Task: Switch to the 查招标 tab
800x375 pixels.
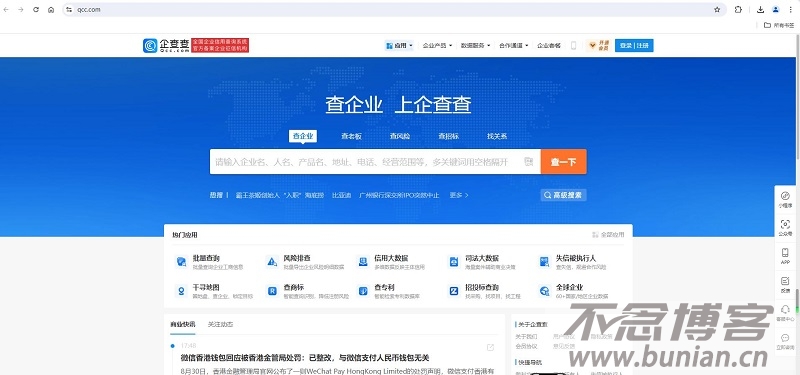Action: pyautogui.click(x=448, y=136)
